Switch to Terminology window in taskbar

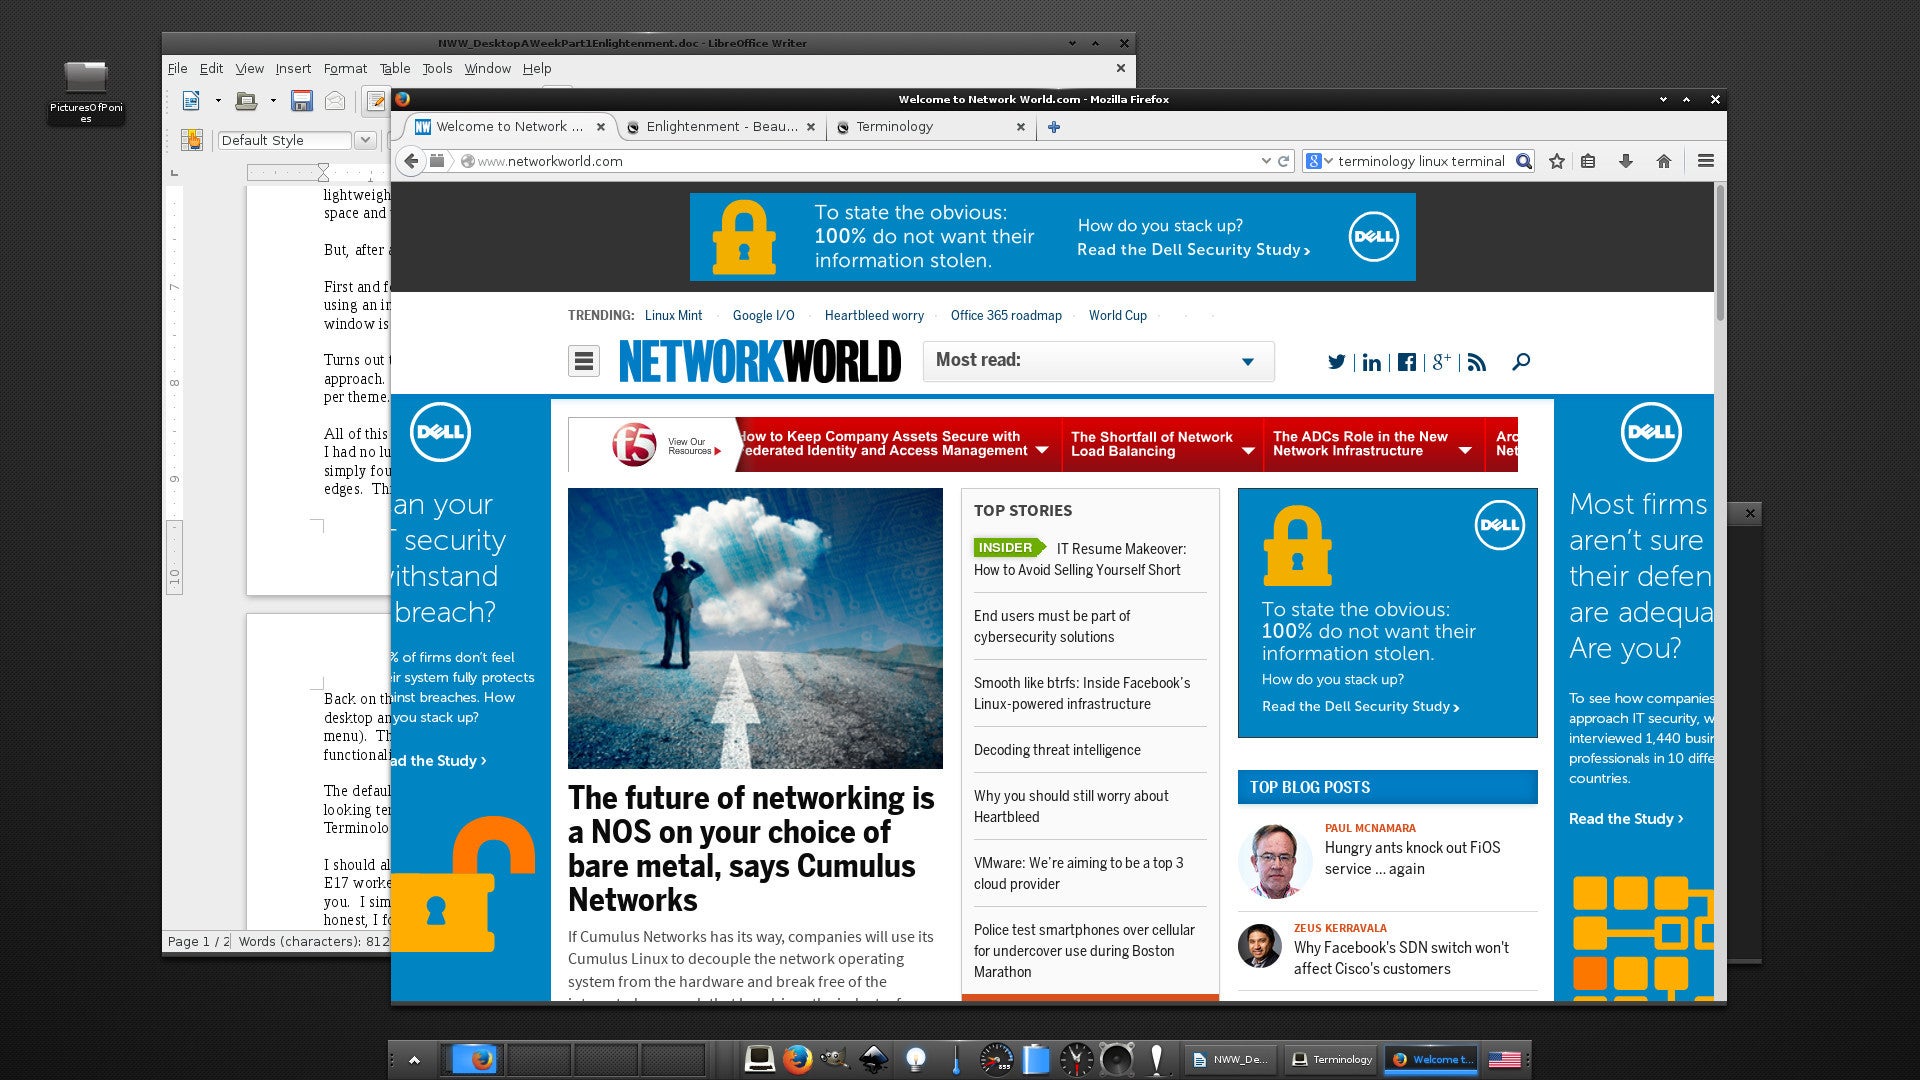[x=1331, y=1059]
